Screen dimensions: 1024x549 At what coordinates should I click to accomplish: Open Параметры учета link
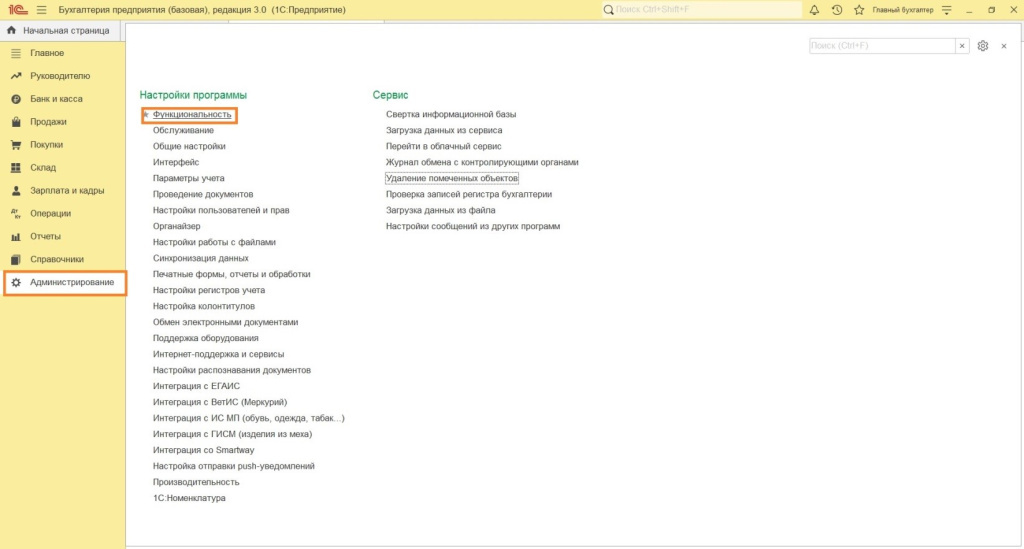coord(188,178)
